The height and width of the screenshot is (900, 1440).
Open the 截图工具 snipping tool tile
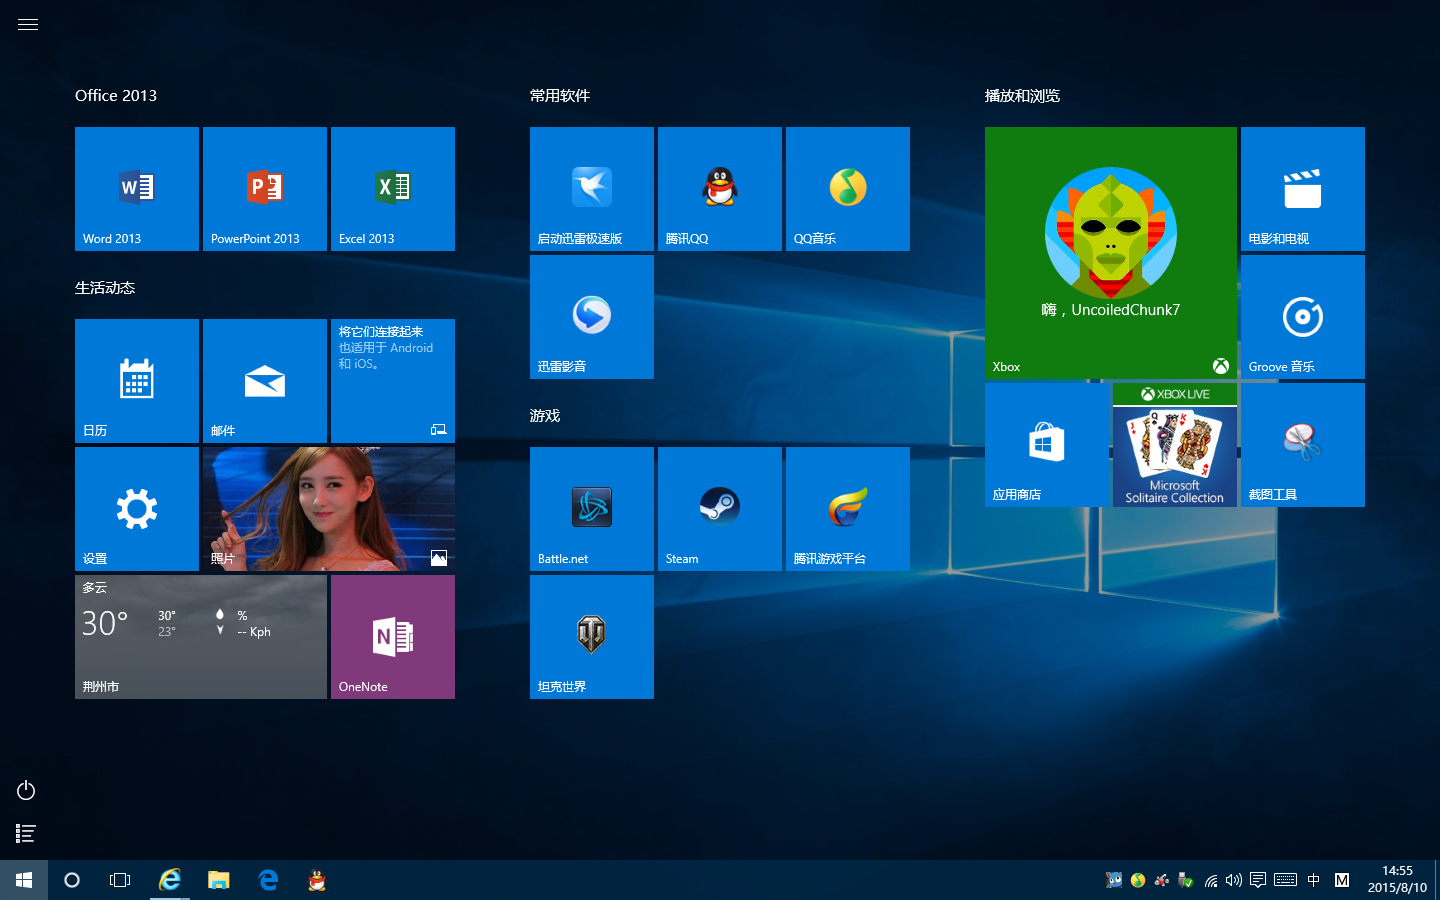click(1302, 444)
